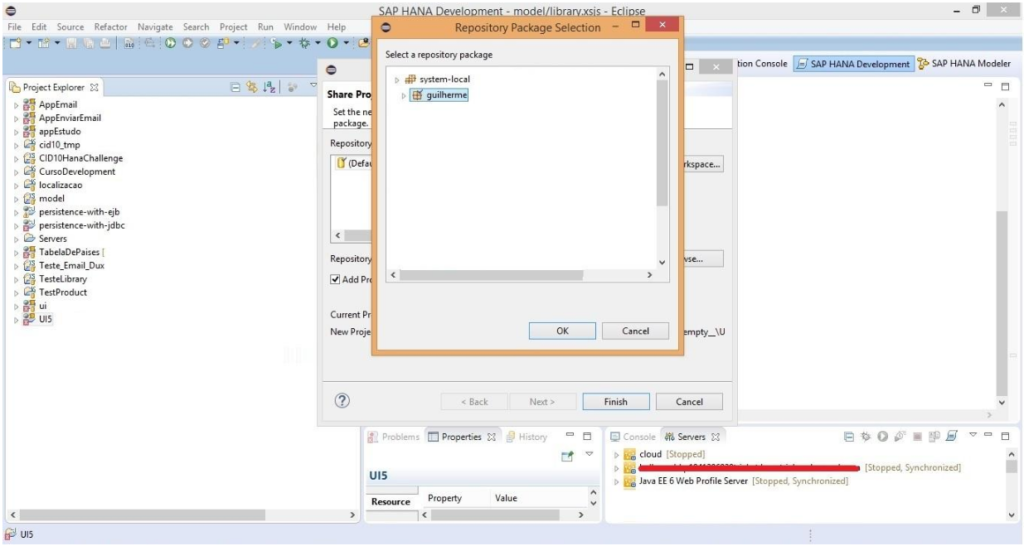Click the help question mark icon
The image size is (1024, 546).
point(342,401)
